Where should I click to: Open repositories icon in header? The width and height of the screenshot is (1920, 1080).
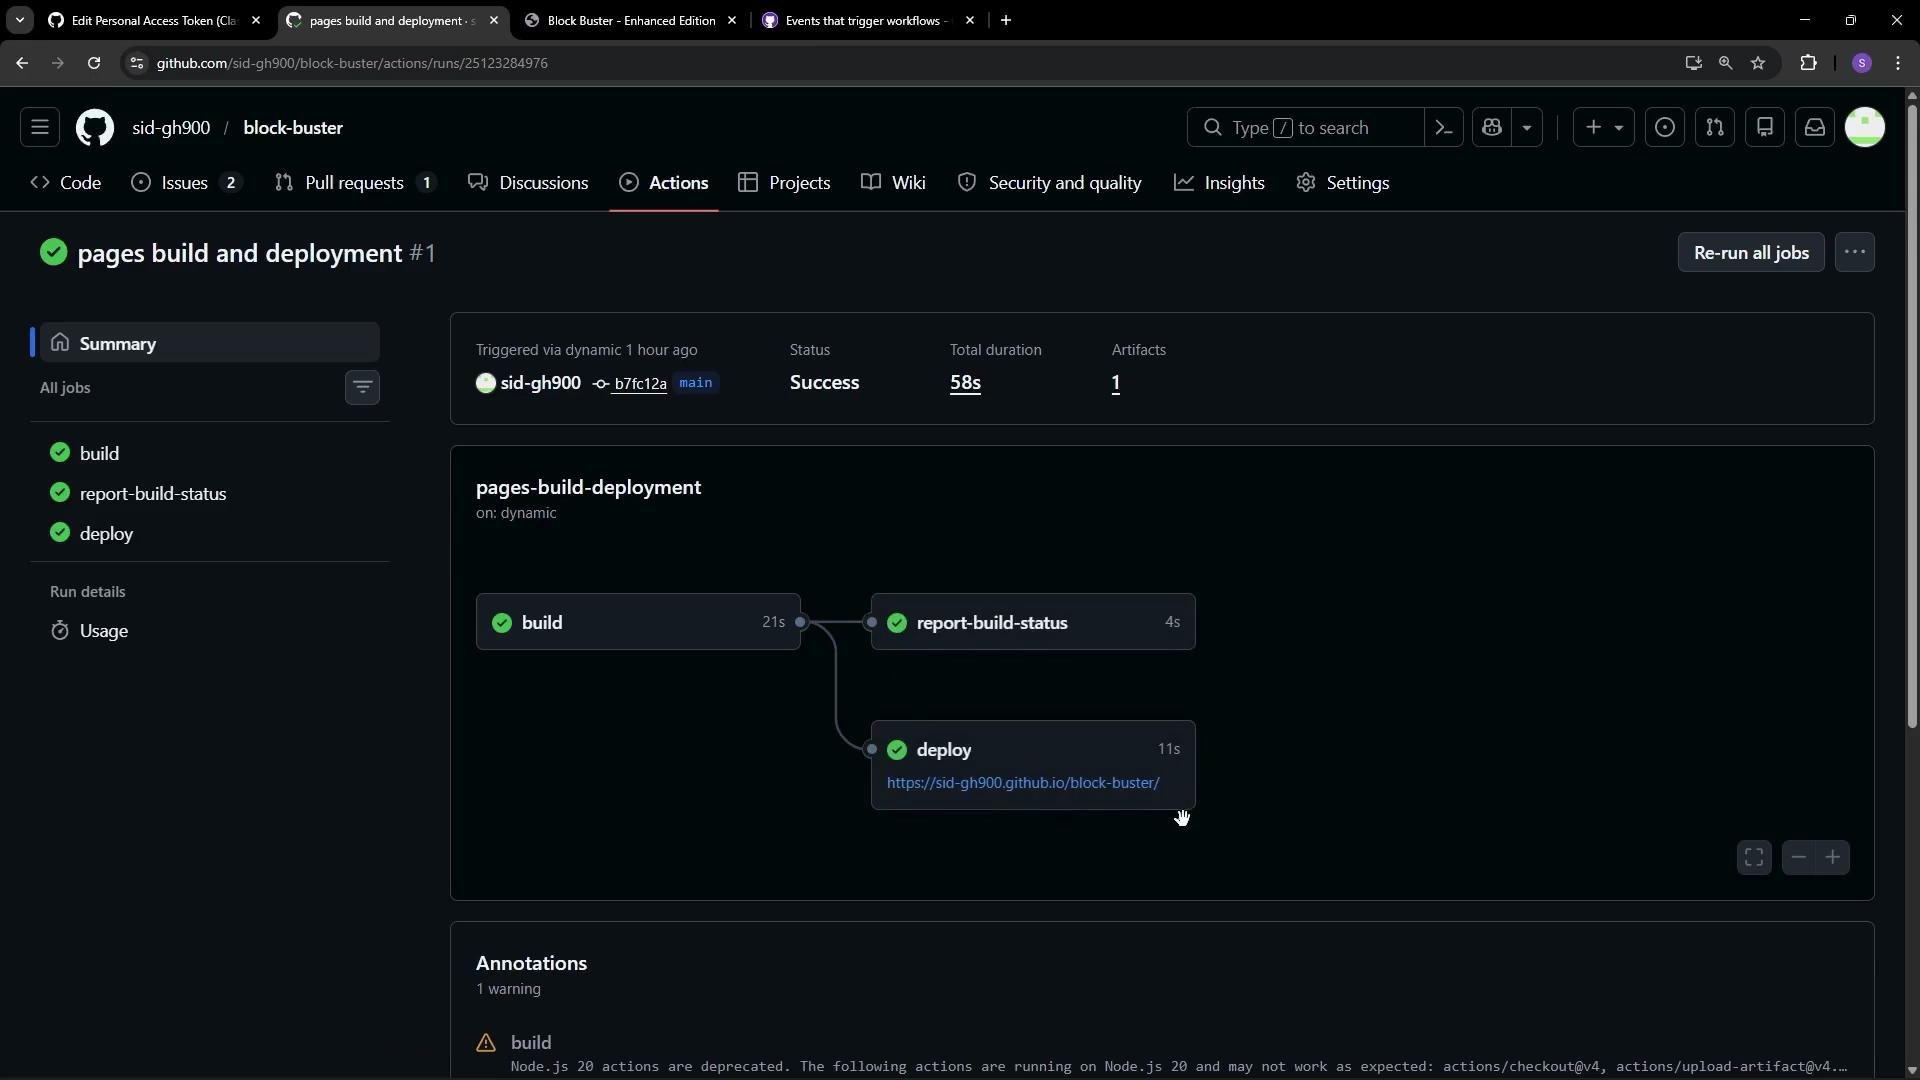[1765, 128]
